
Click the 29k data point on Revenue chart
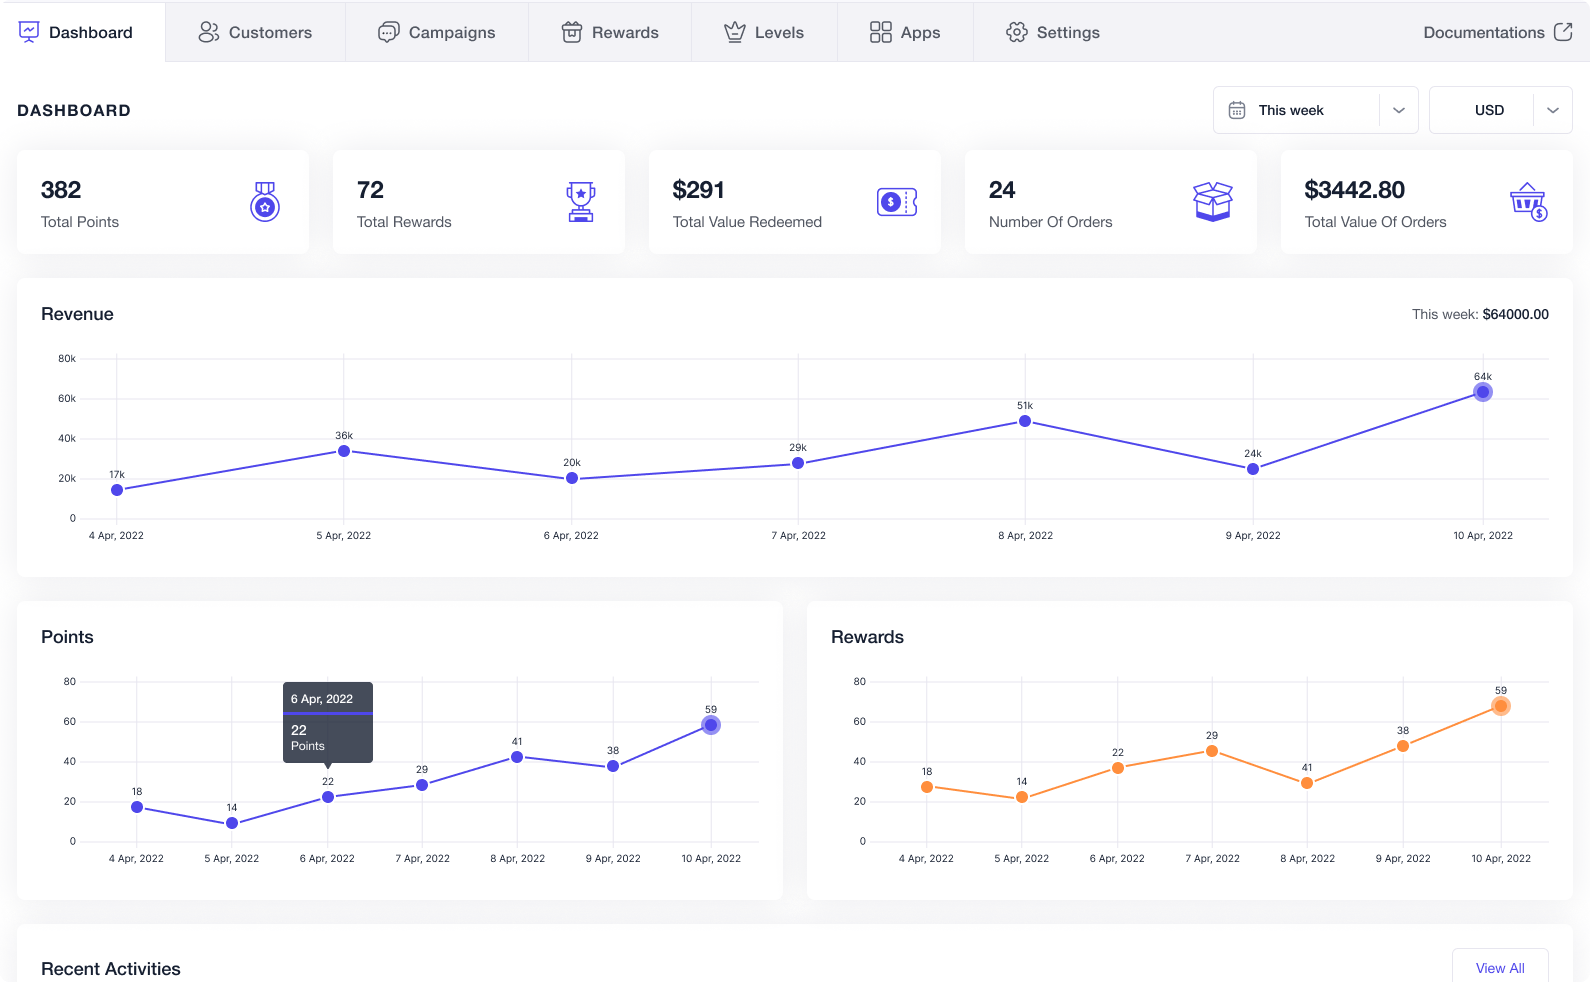click(x=798, y=463)
